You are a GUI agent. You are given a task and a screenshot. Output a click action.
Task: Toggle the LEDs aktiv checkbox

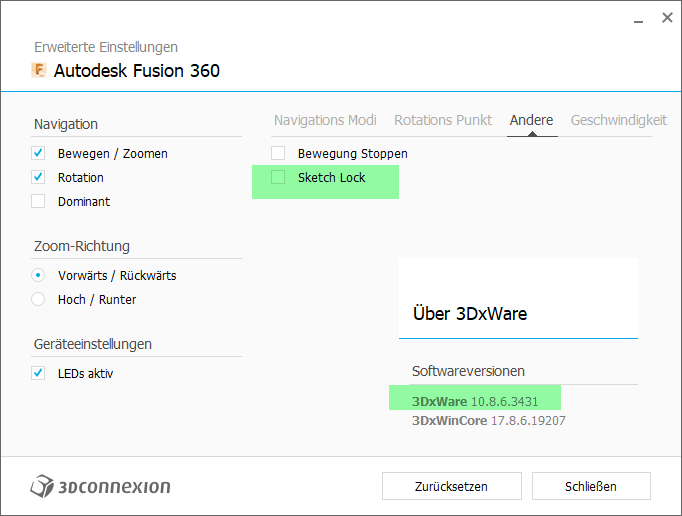tap(38, 374)
